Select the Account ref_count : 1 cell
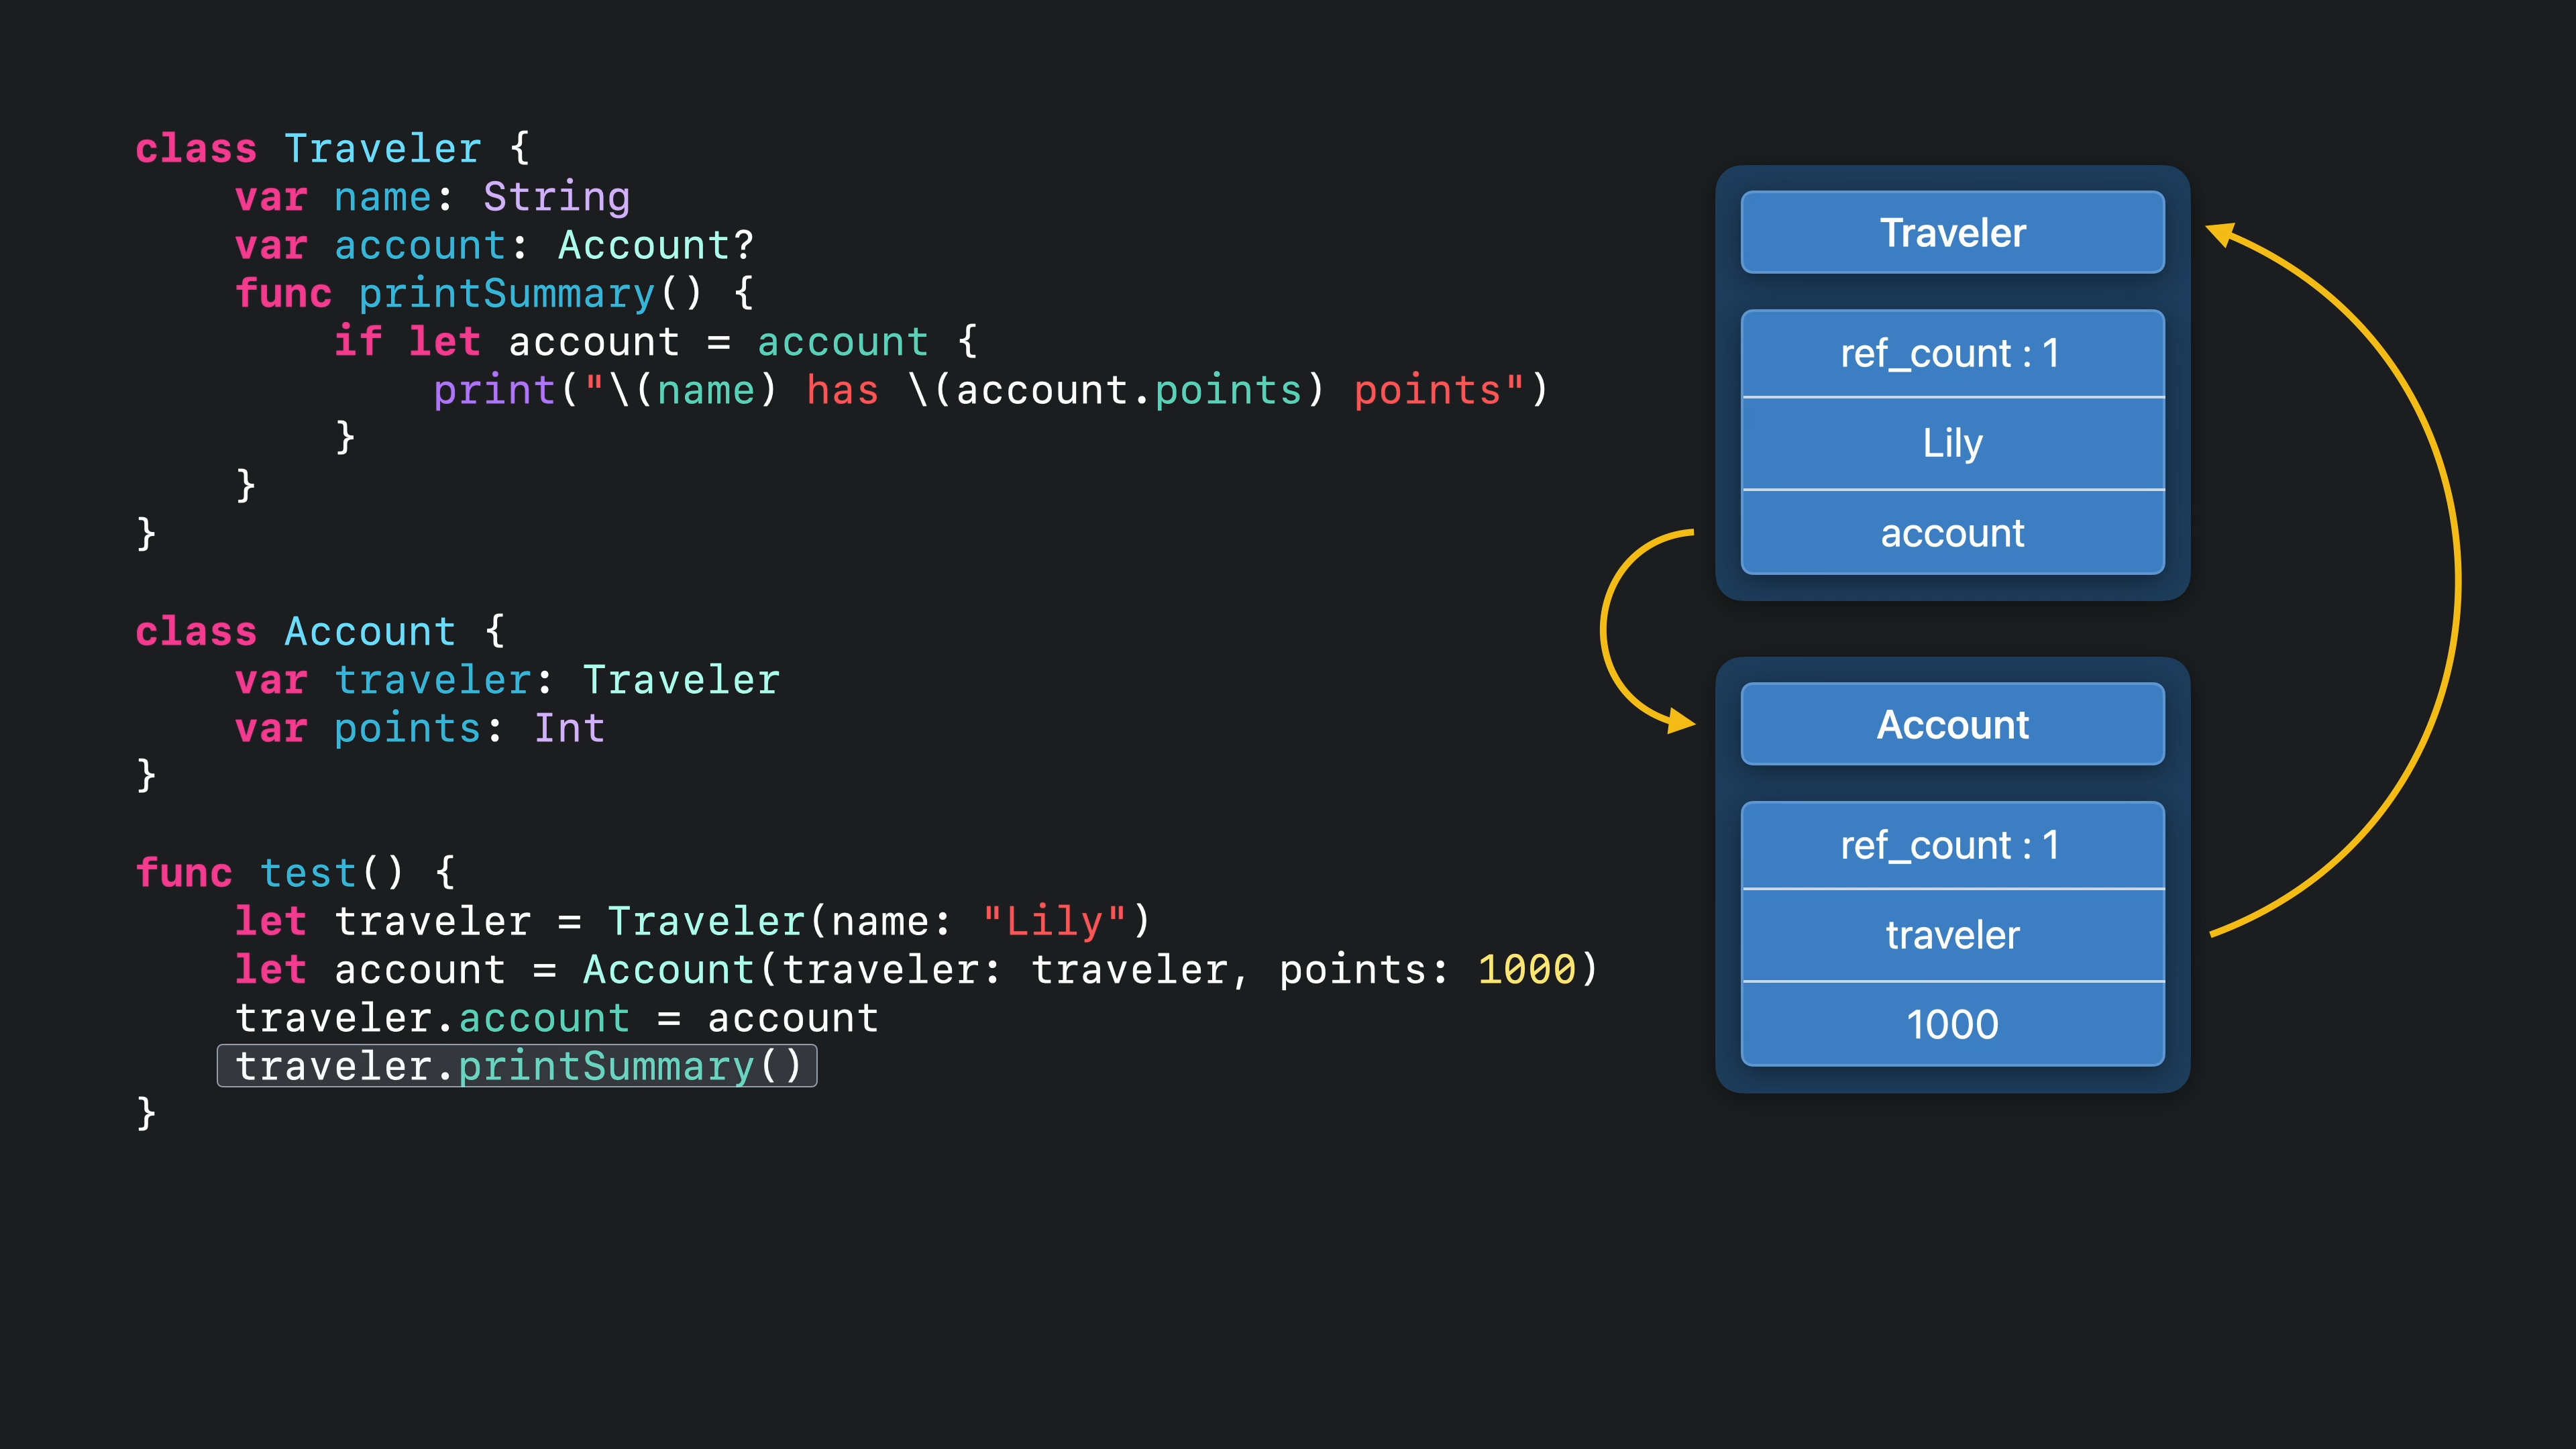The height and width of the screenshot is (1449, 2576). (1952, 845)
